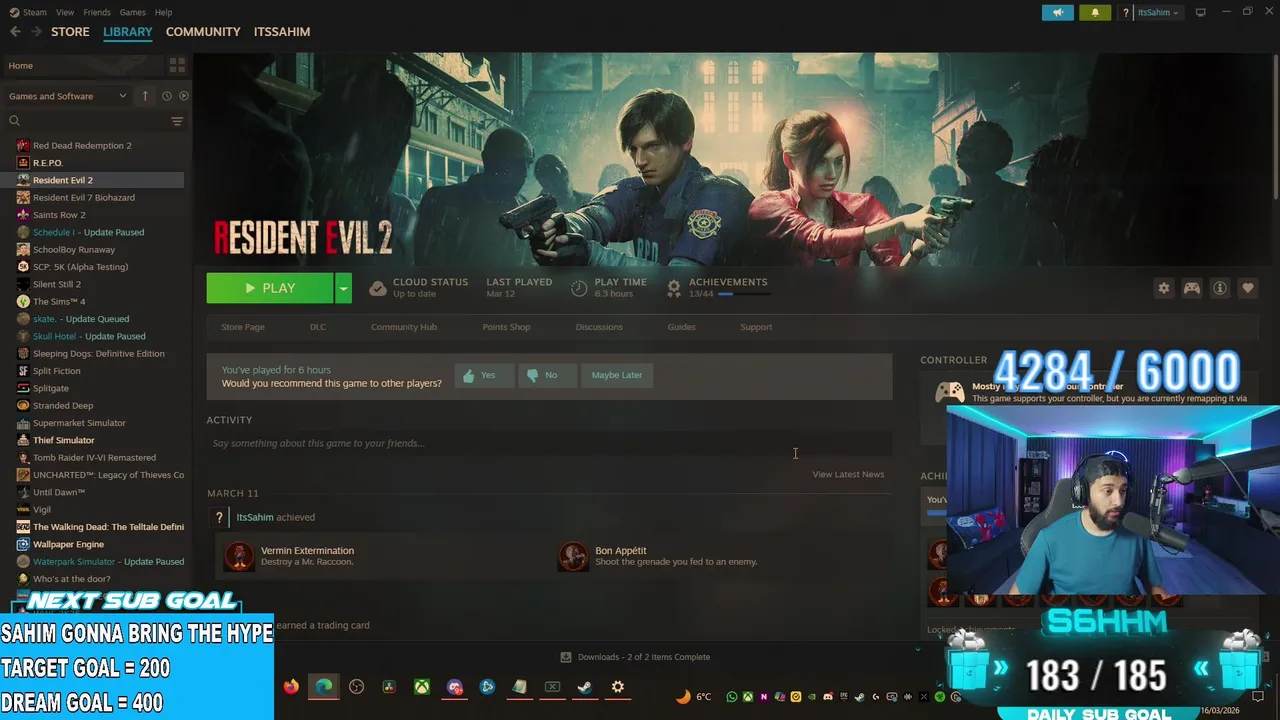Viewport: 1280px width, 720px height.
Task: Switch to the COMMUNITY tab
Action: [203, 32]
